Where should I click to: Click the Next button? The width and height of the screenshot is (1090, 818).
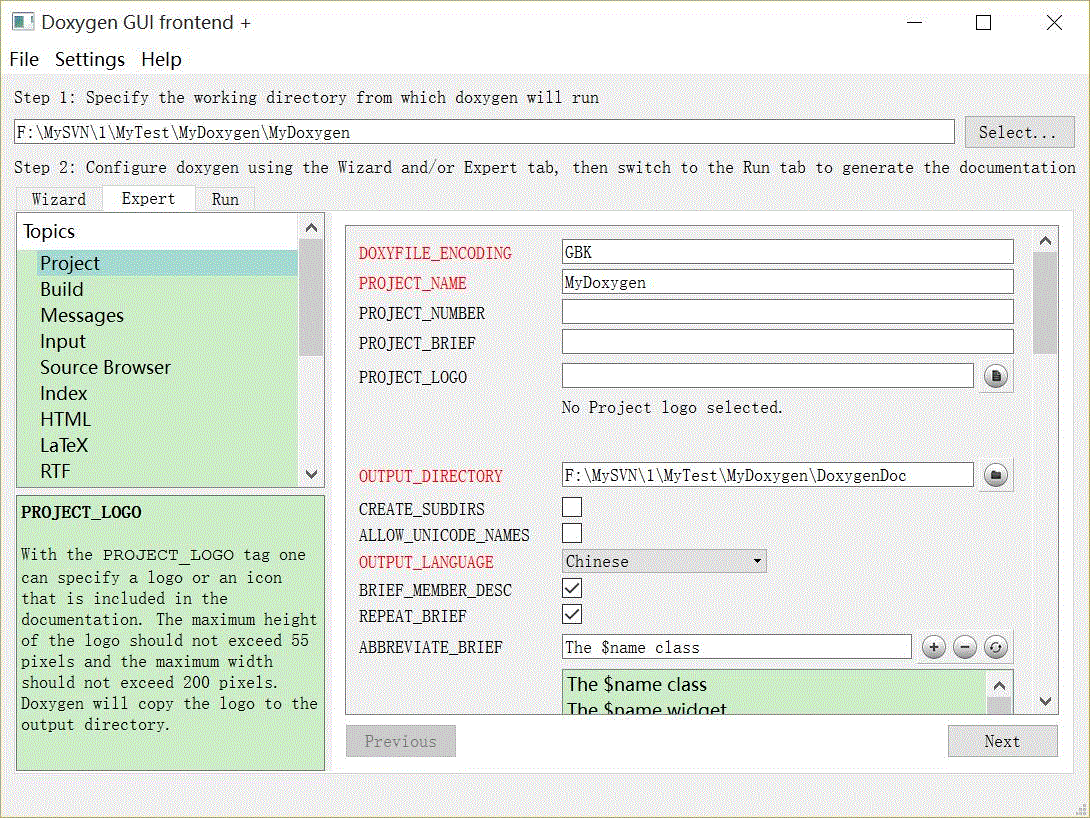coord(1002,742)
